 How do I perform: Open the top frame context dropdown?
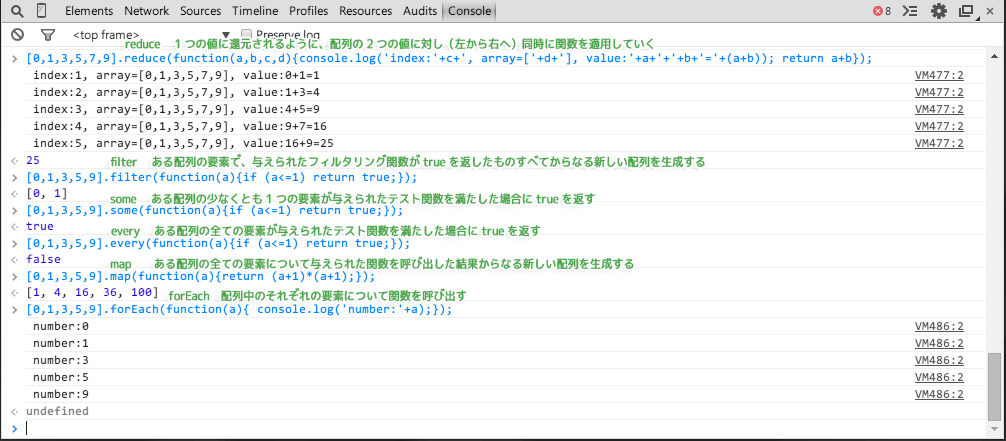[151, 35]
